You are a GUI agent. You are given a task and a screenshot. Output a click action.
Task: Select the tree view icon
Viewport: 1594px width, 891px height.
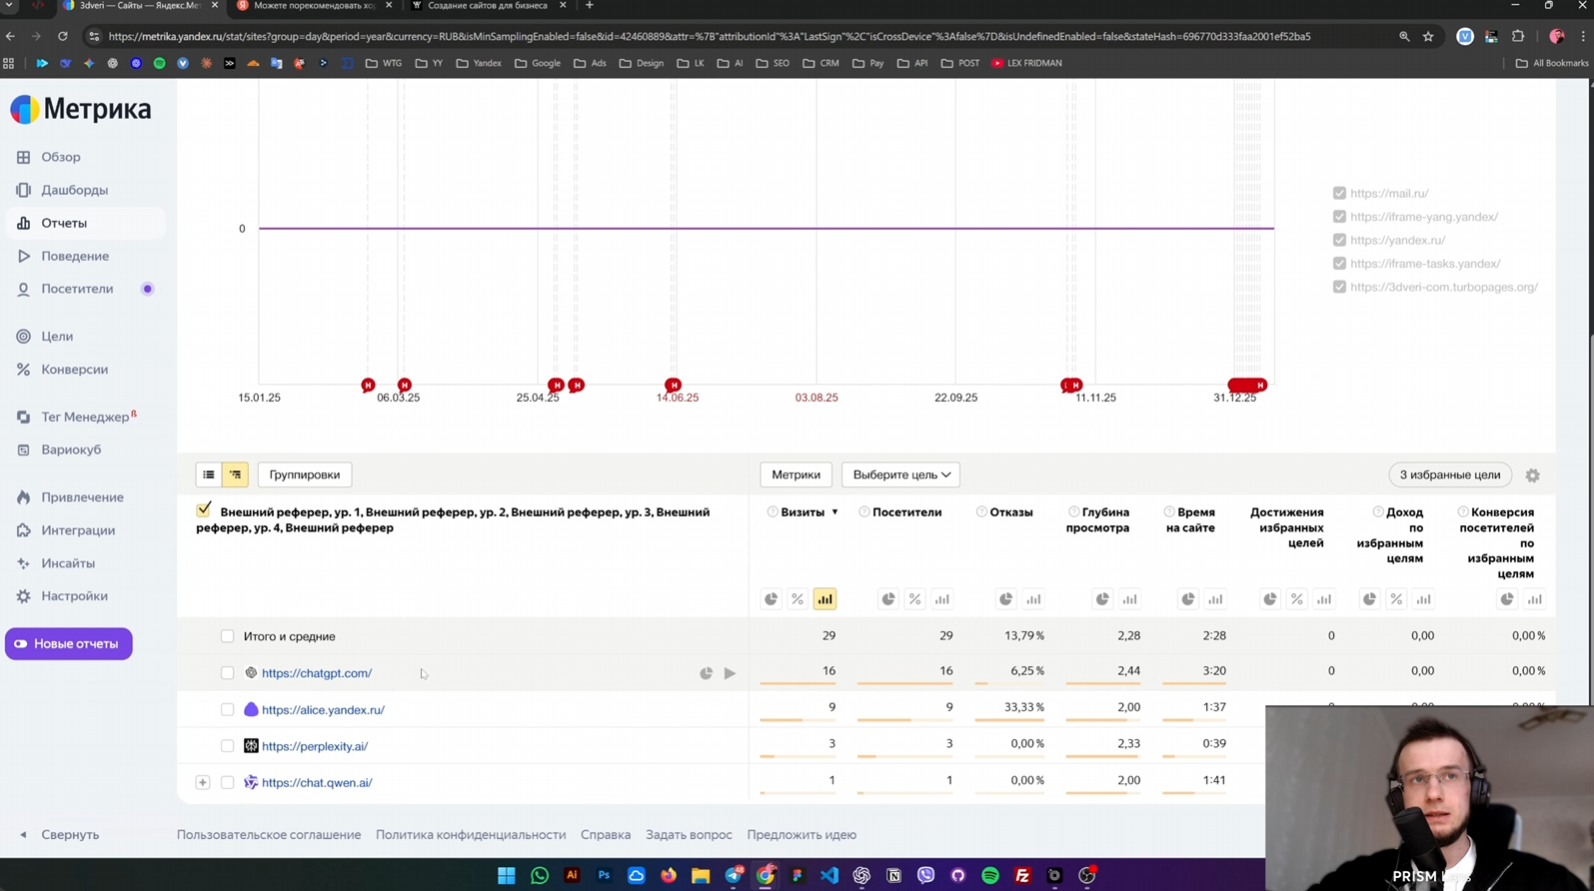pyautogui.click(x=235, y=475)
